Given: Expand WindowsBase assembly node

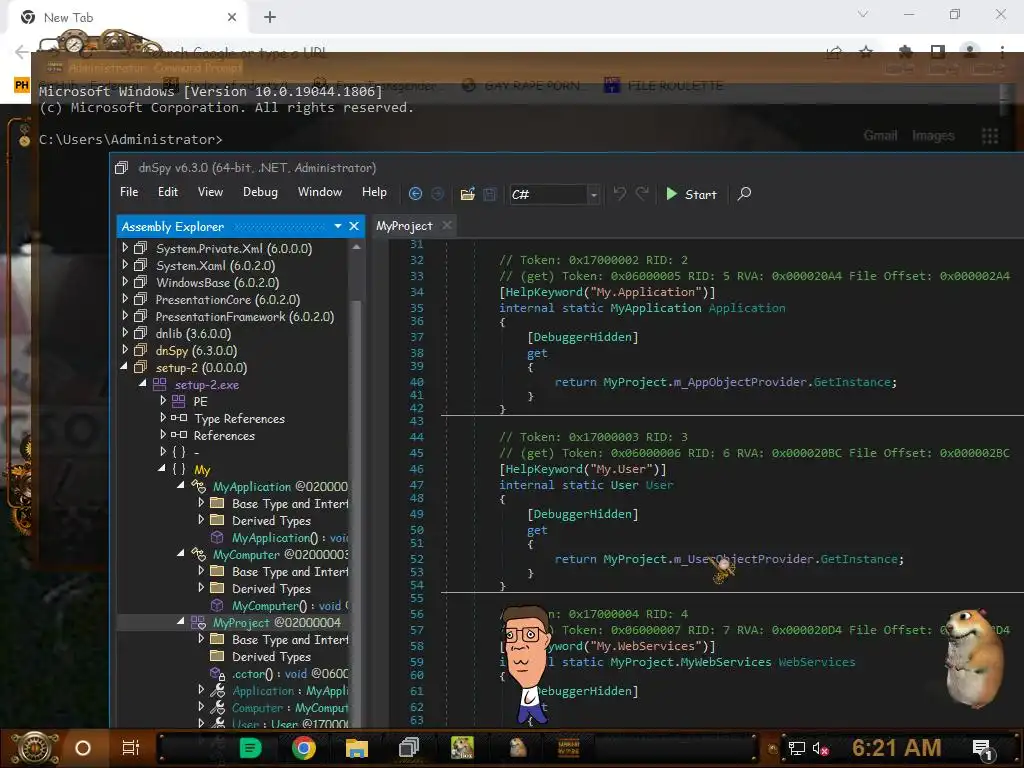Looking at the screenshot, I should tap(125, 281).
